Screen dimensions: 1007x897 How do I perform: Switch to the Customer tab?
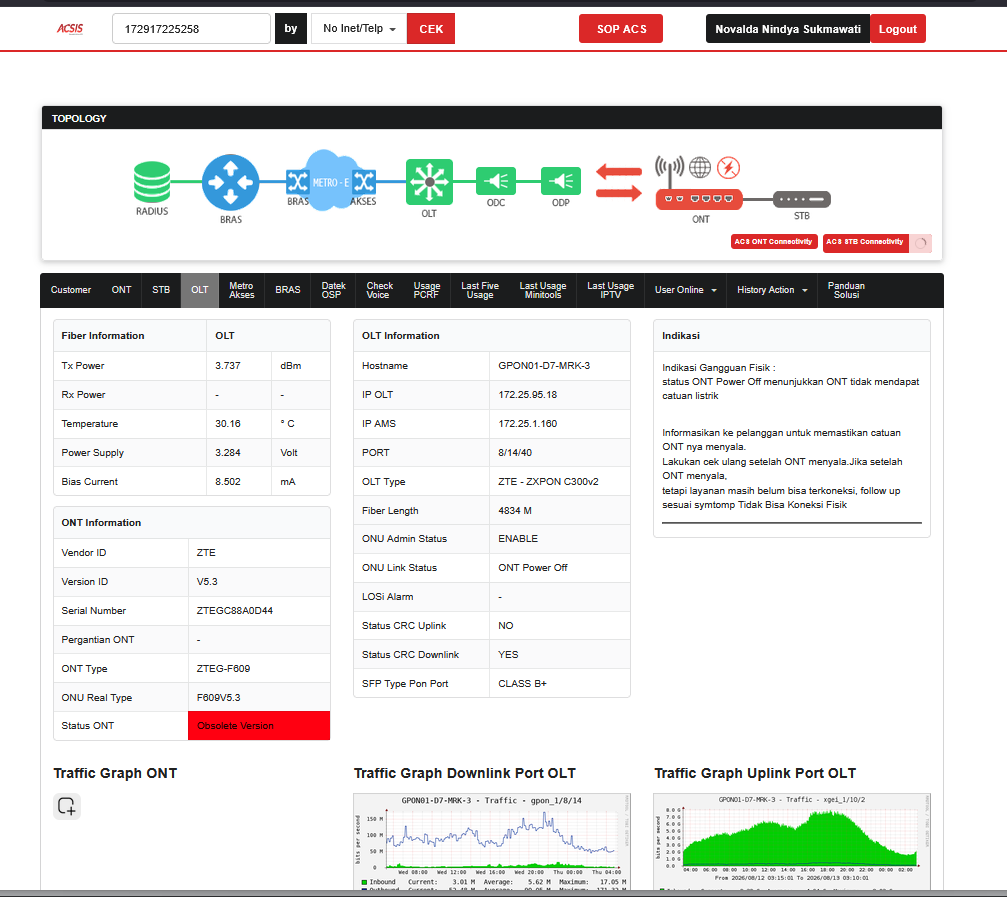point(71,290)
